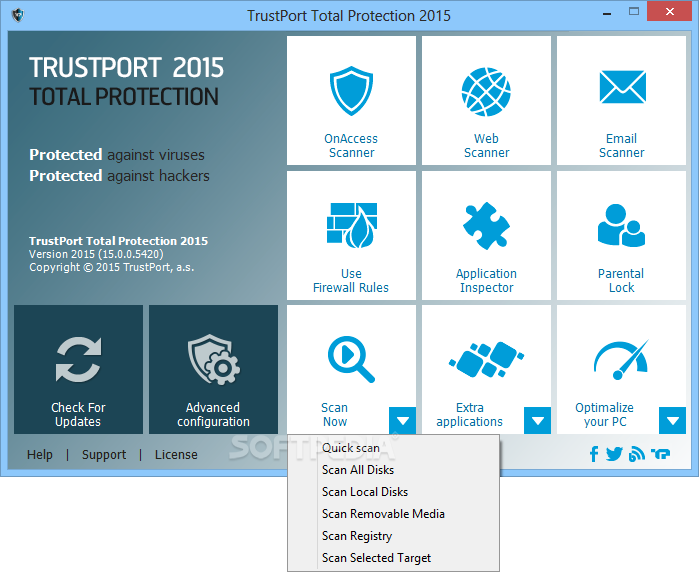Click the Optimize your PC gauge icon
This screenshot has height=572, width=699.
621,359
